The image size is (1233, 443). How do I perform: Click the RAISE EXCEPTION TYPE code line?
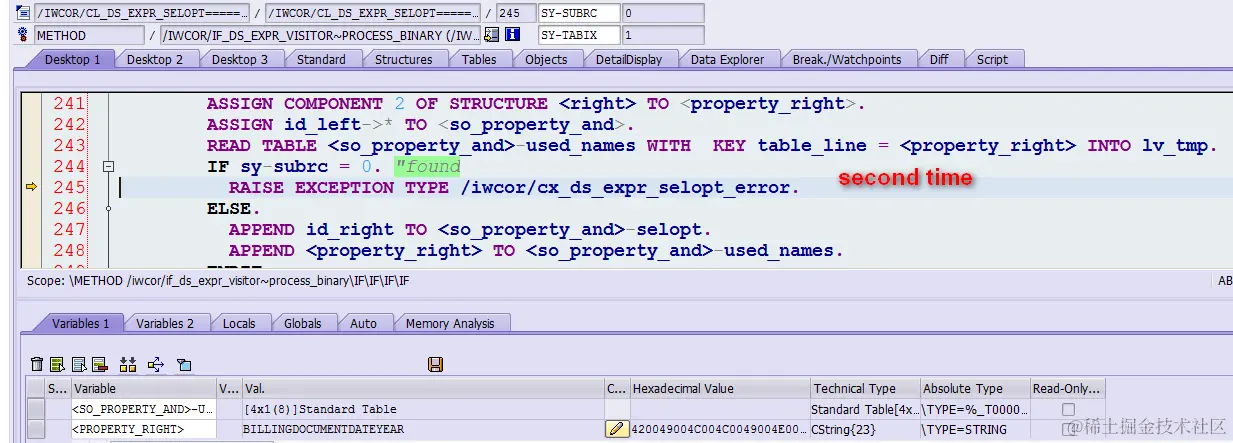pyautogui.click(x=514, y=187)
